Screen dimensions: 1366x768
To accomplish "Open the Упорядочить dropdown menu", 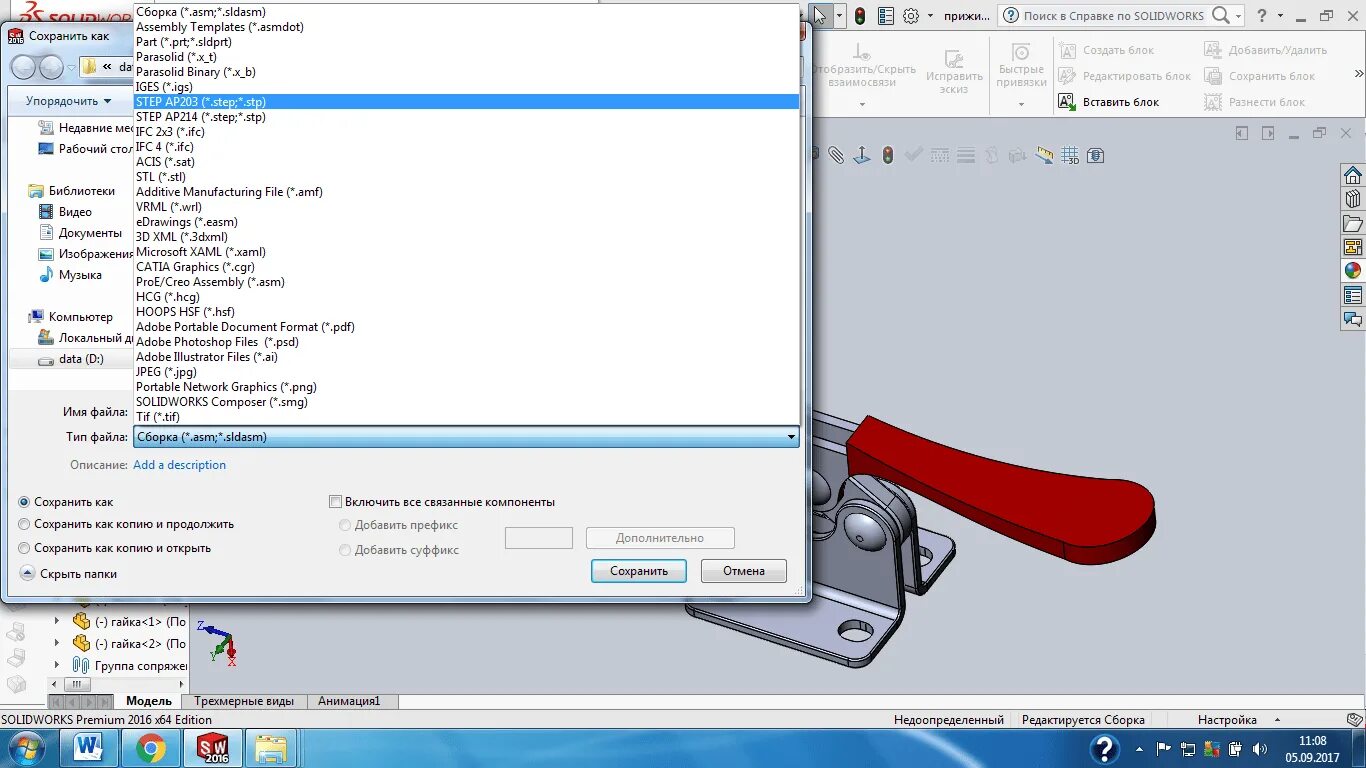I will tap(69, 101).
